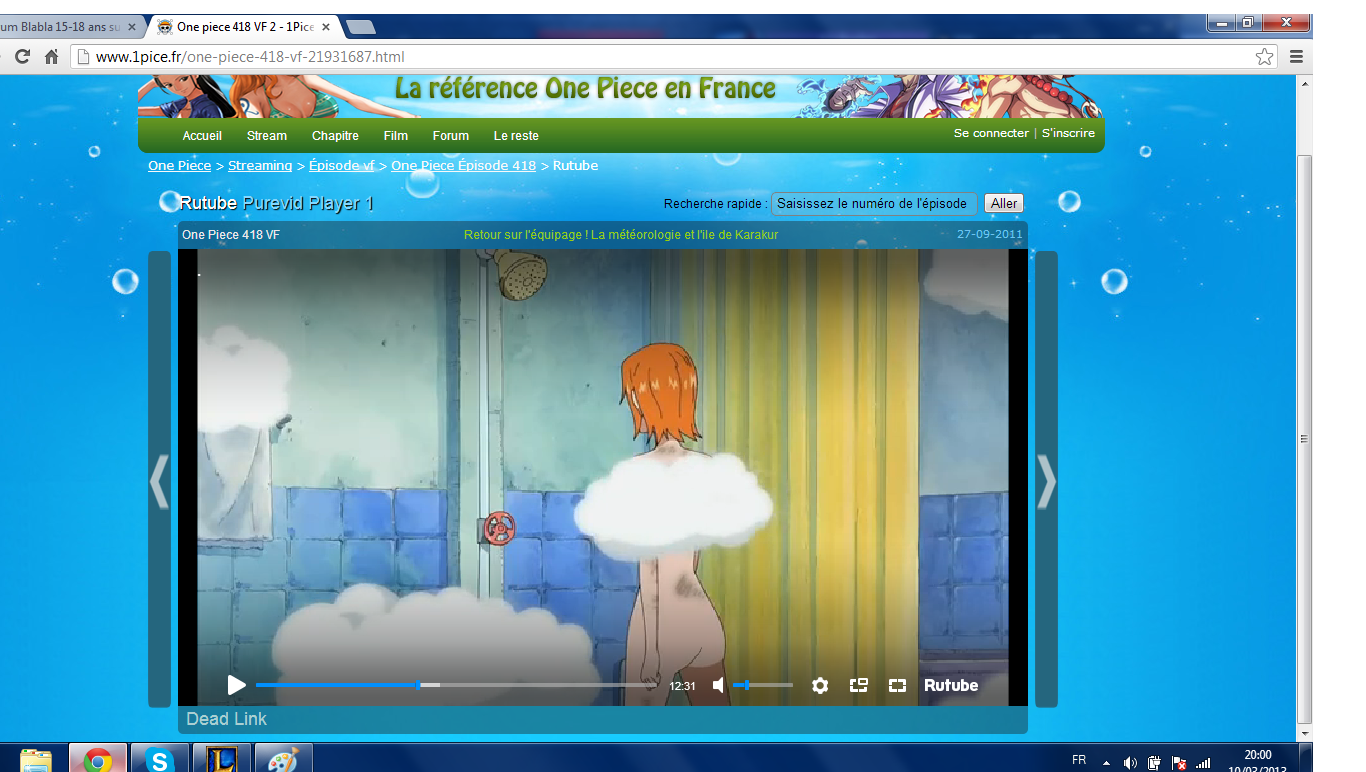
Task: Open File Explorer from the taskbar
Action: [36, 761]
